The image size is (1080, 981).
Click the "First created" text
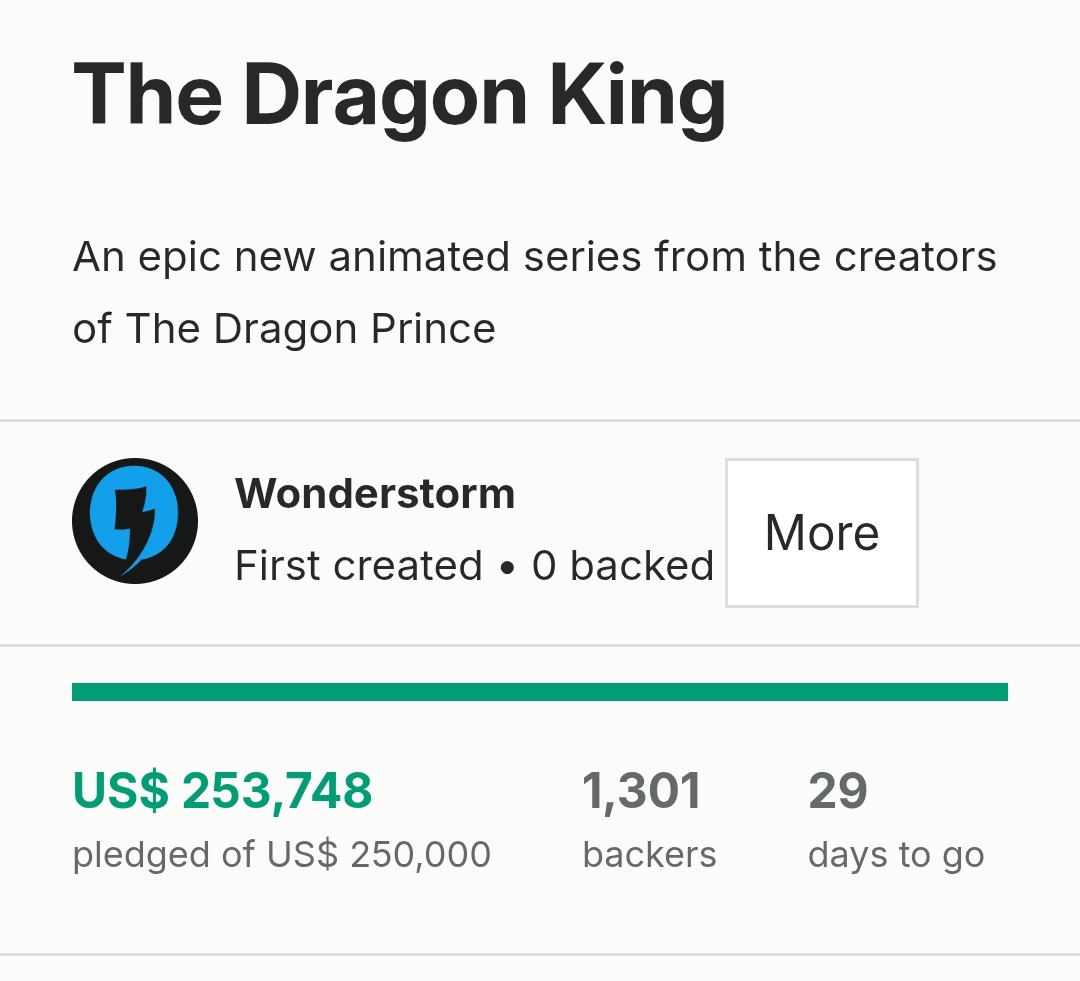(x=358, y=566)
